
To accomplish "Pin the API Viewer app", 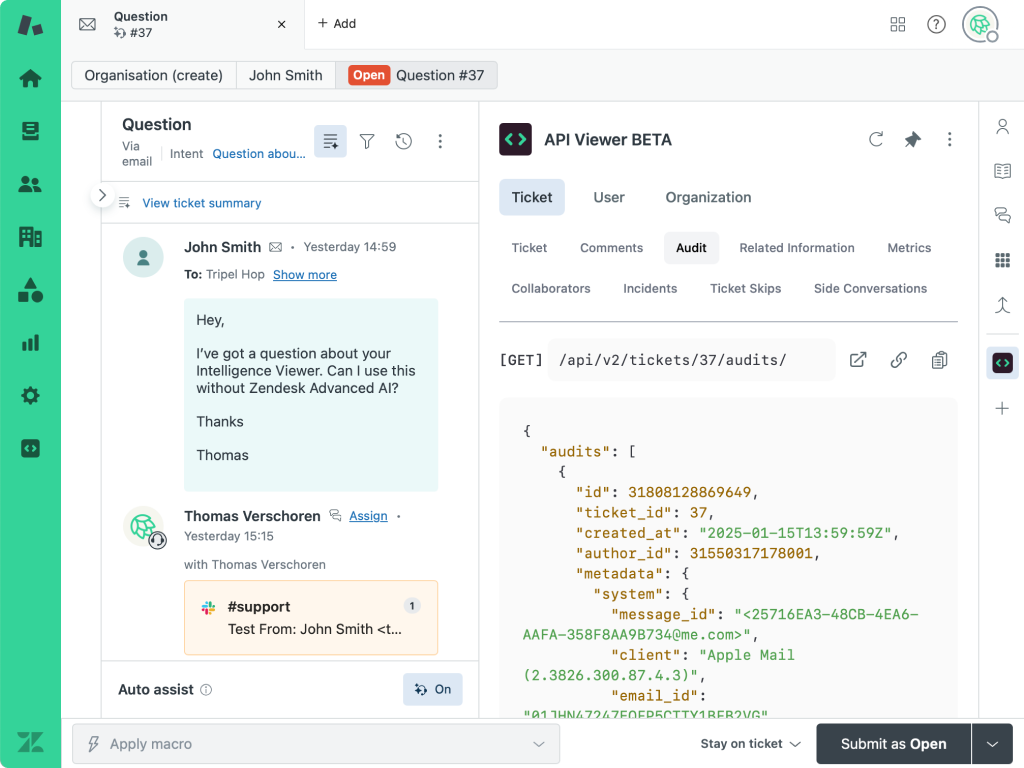I will 912,140.
